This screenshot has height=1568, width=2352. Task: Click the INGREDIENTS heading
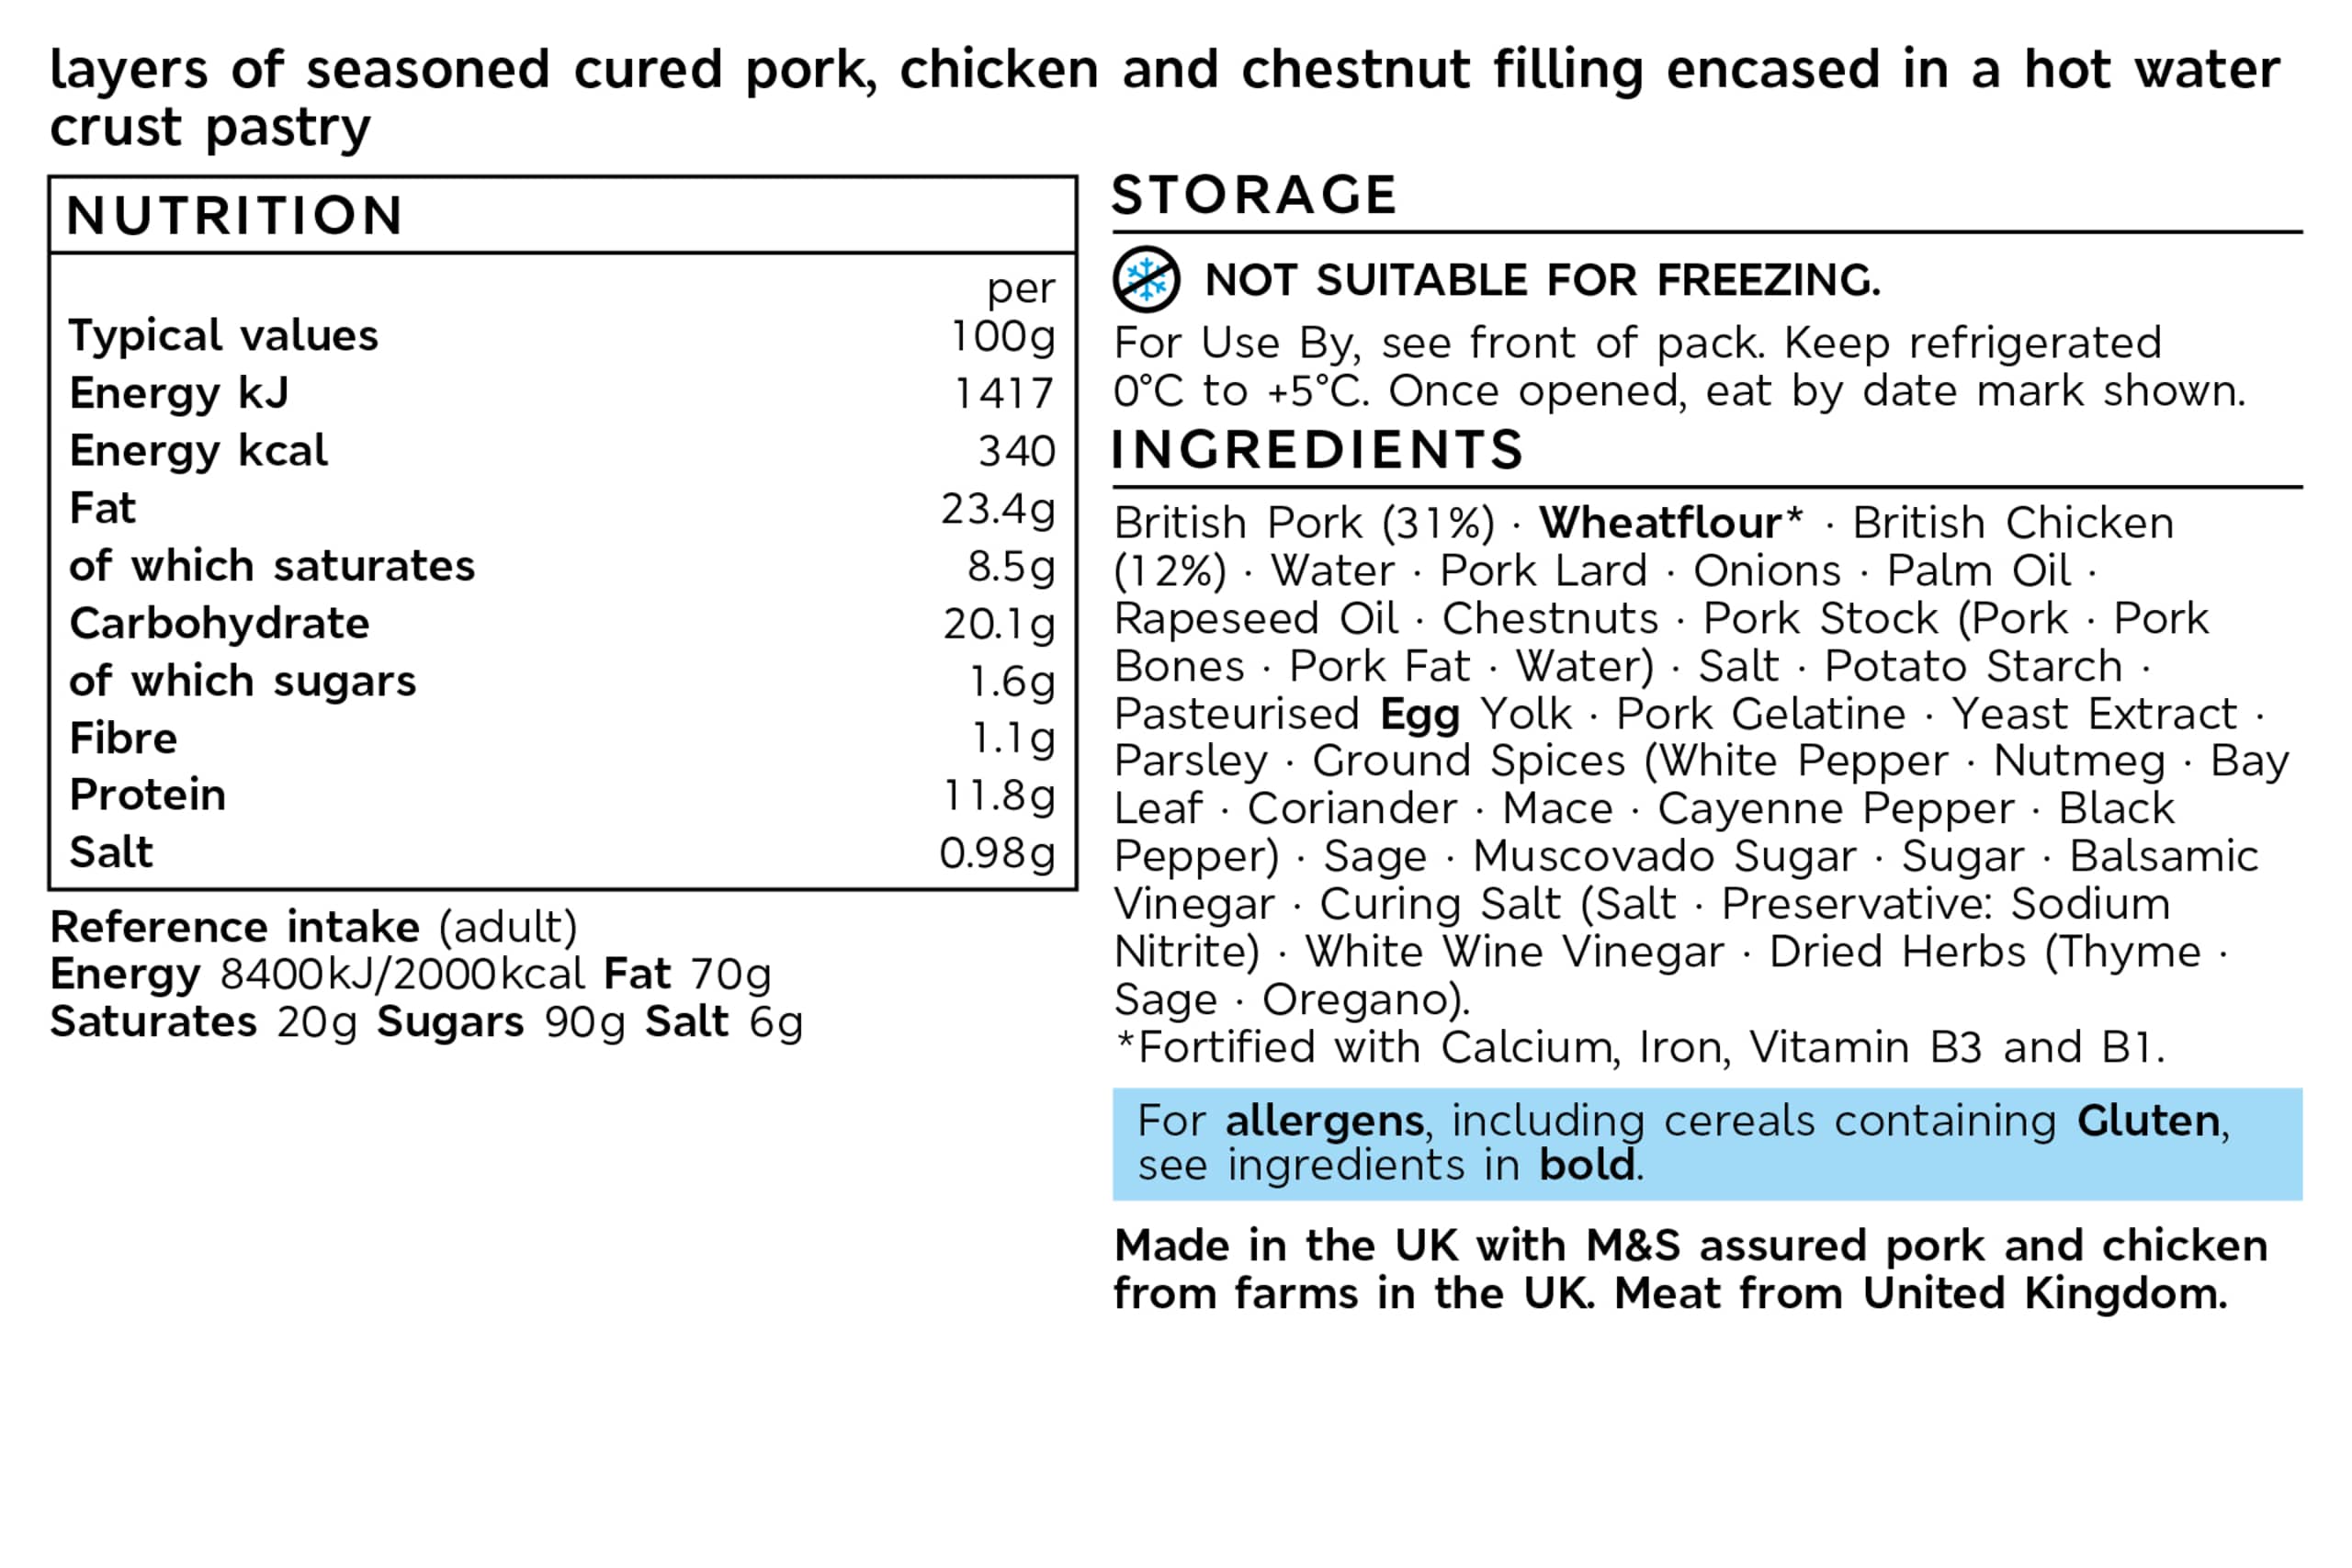(x=1317, y=449)
